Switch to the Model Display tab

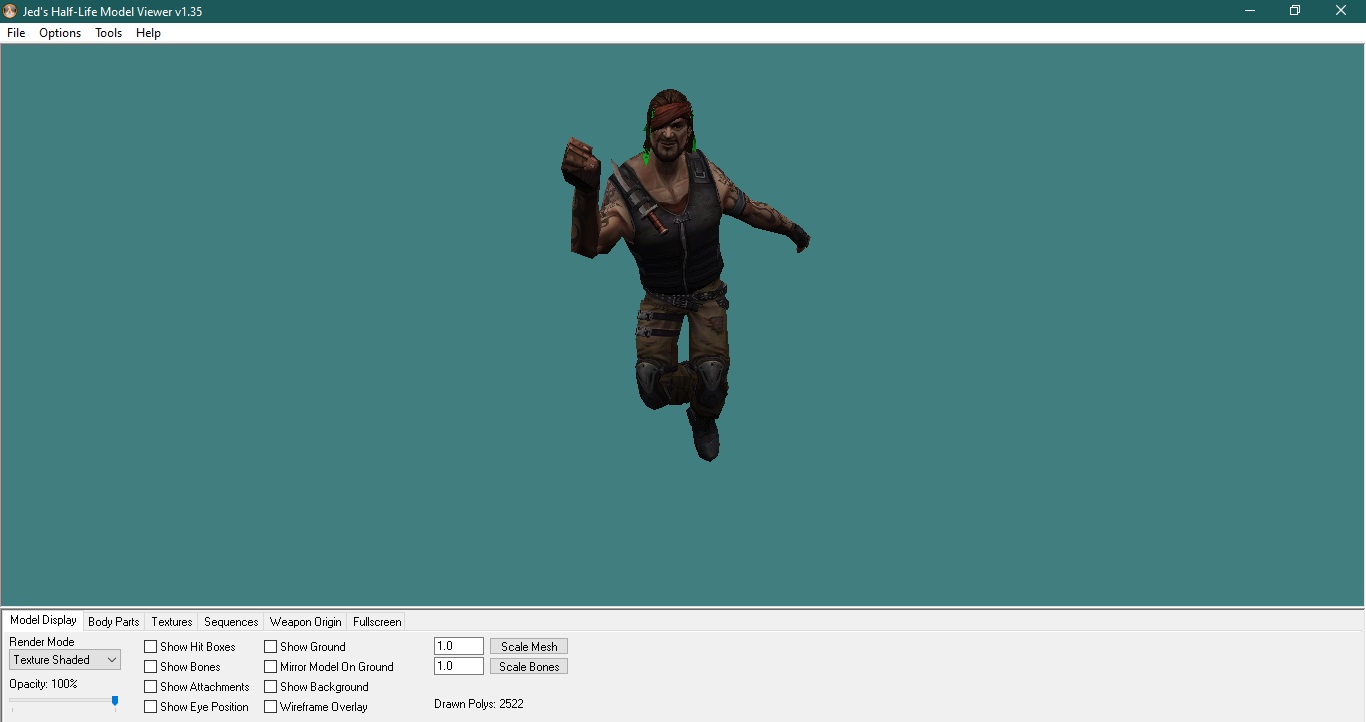coord(43,620)
